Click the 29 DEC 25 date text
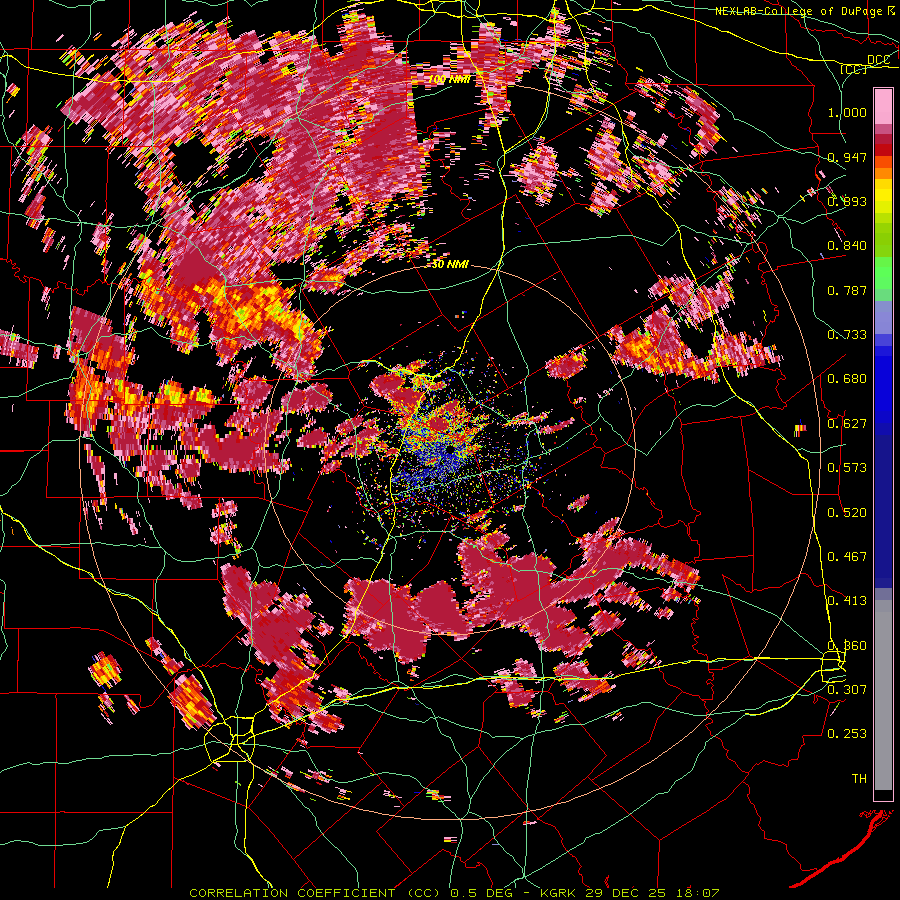The image size is (900, 900). pos(626,893)
